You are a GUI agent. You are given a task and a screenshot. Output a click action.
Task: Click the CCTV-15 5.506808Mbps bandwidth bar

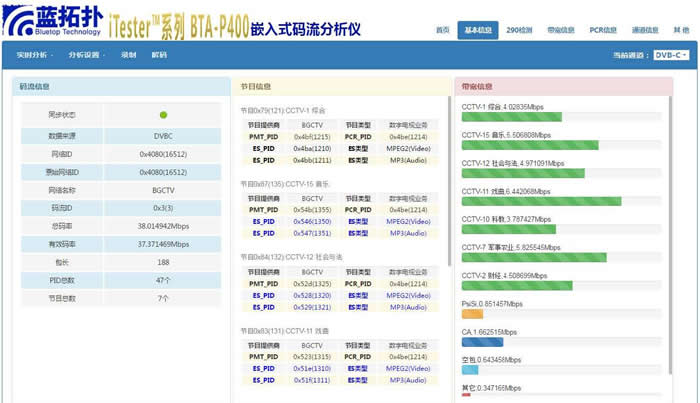tap(530, 145)
